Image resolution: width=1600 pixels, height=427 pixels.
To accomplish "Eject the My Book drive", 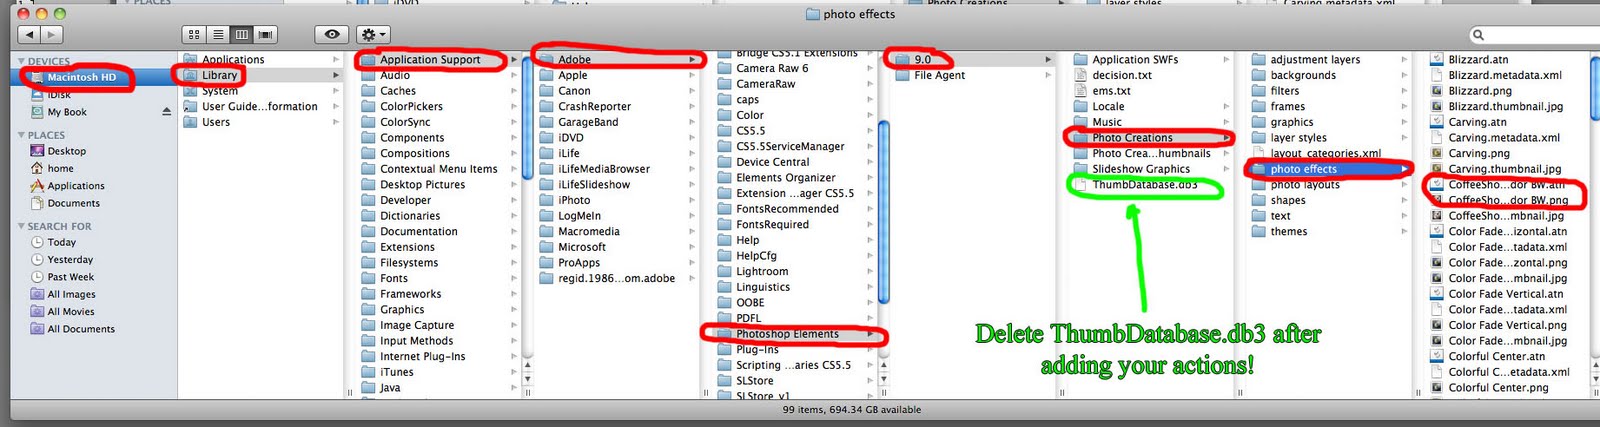I will coord(166,112).
